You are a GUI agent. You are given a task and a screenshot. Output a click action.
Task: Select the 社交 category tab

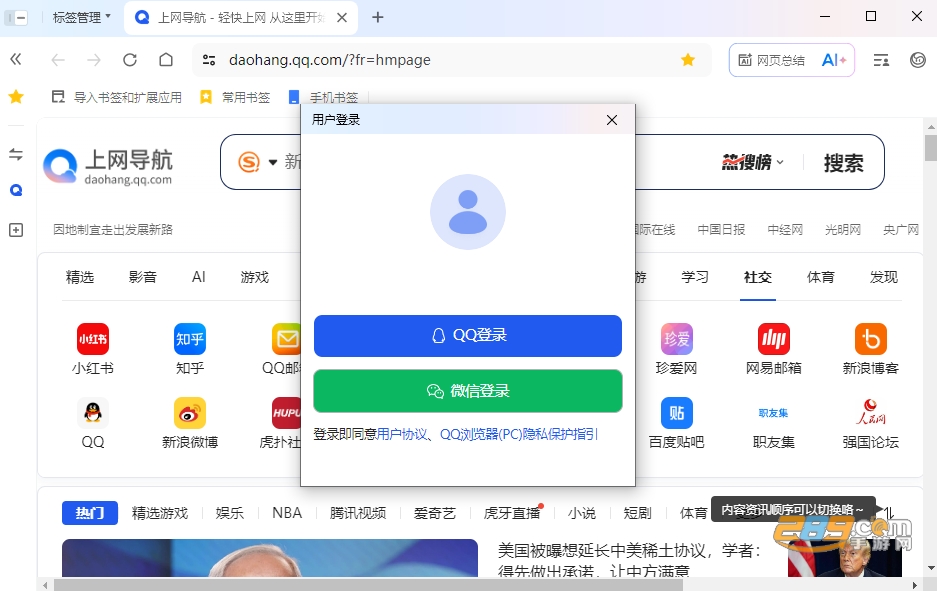(758, 277)
